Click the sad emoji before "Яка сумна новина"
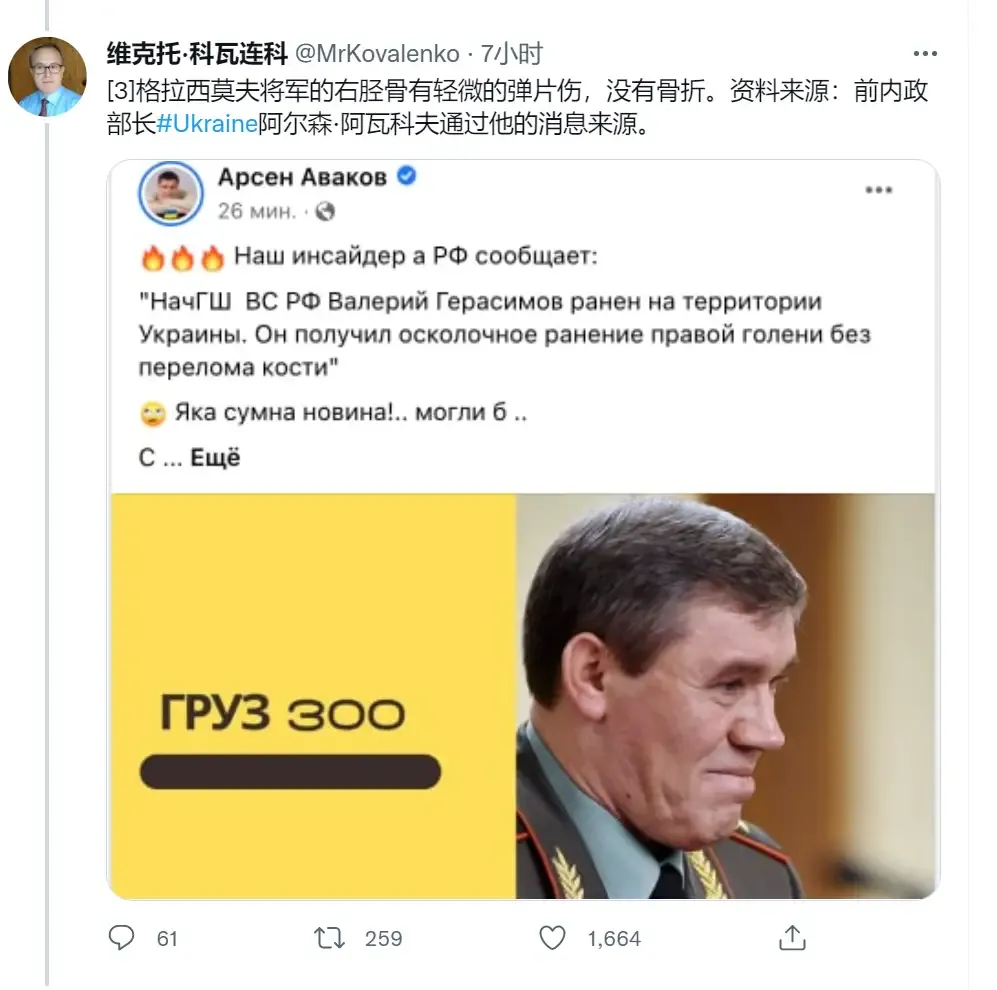This screenshot has height=990, width=997. coord(153,412)
